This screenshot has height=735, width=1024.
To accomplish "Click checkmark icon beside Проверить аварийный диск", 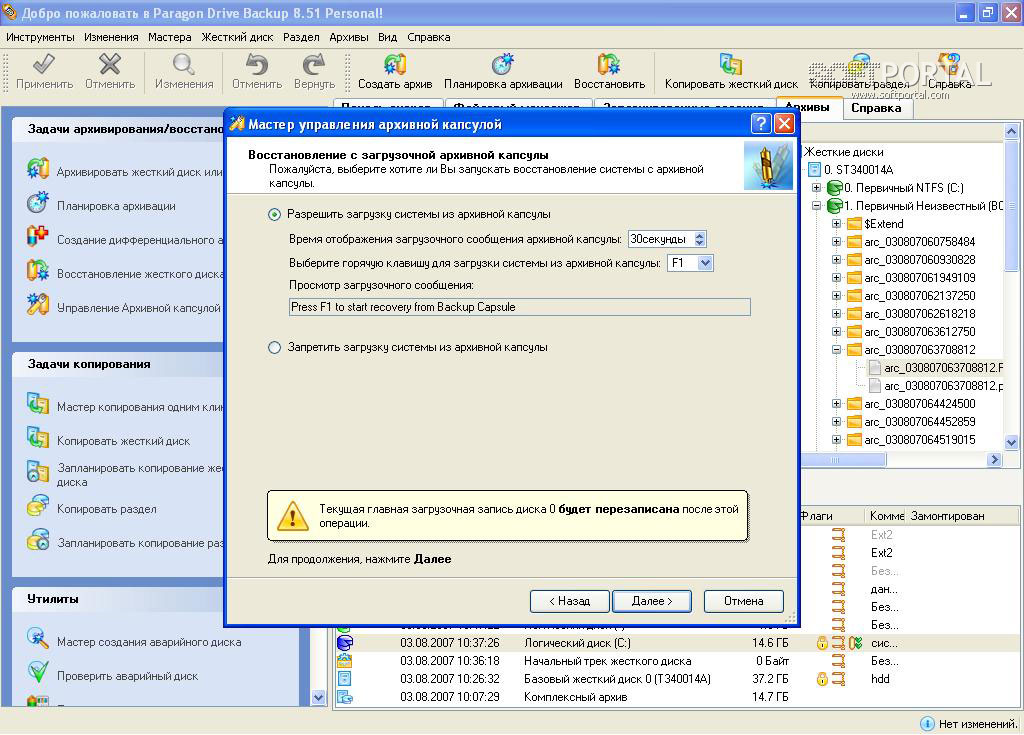I will pos(38,672).
